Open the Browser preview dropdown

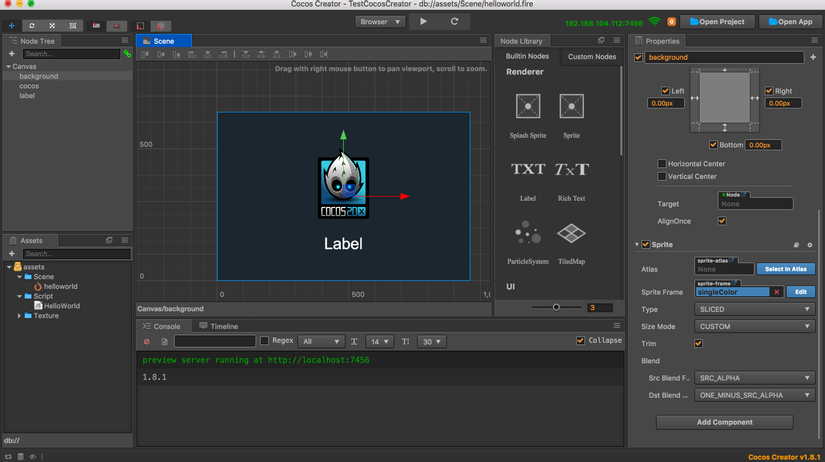[380, 22]
